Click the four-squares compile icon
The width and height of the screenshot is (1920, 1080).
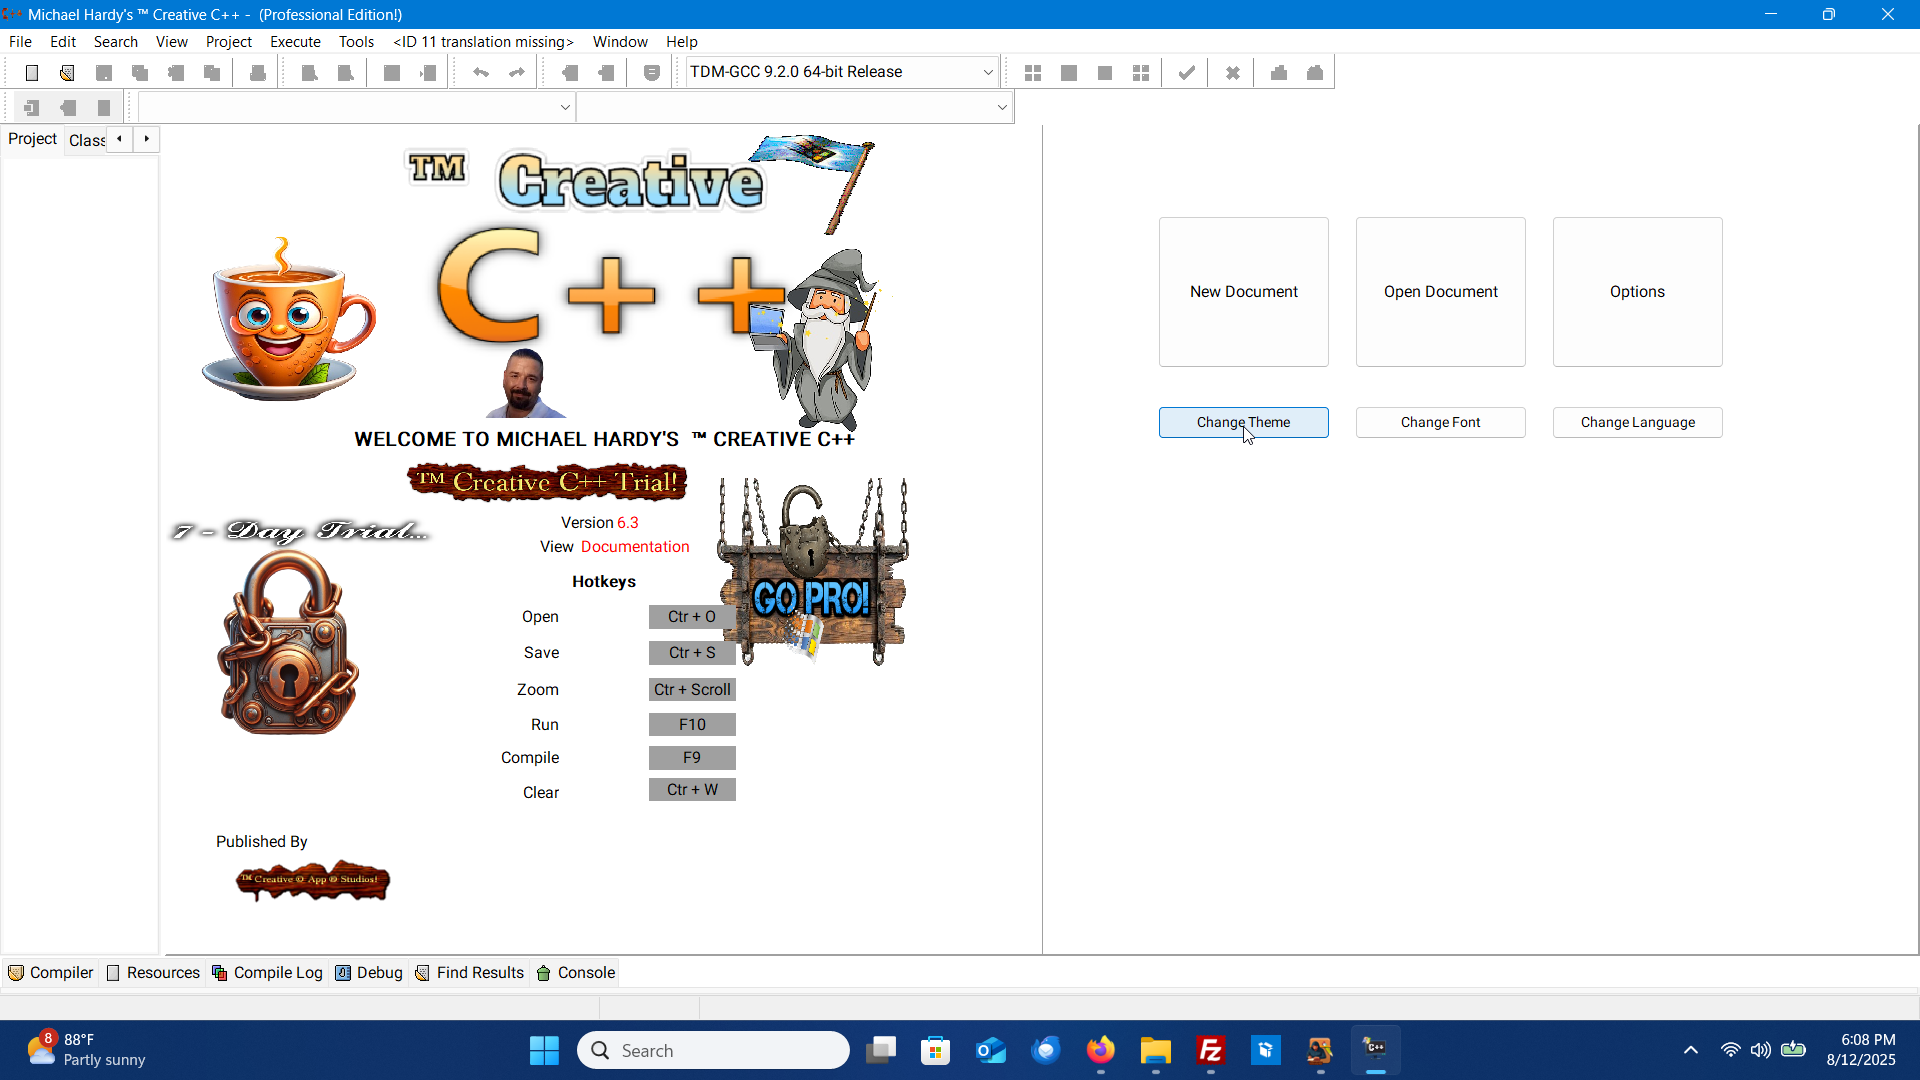tap(1033, 73)
